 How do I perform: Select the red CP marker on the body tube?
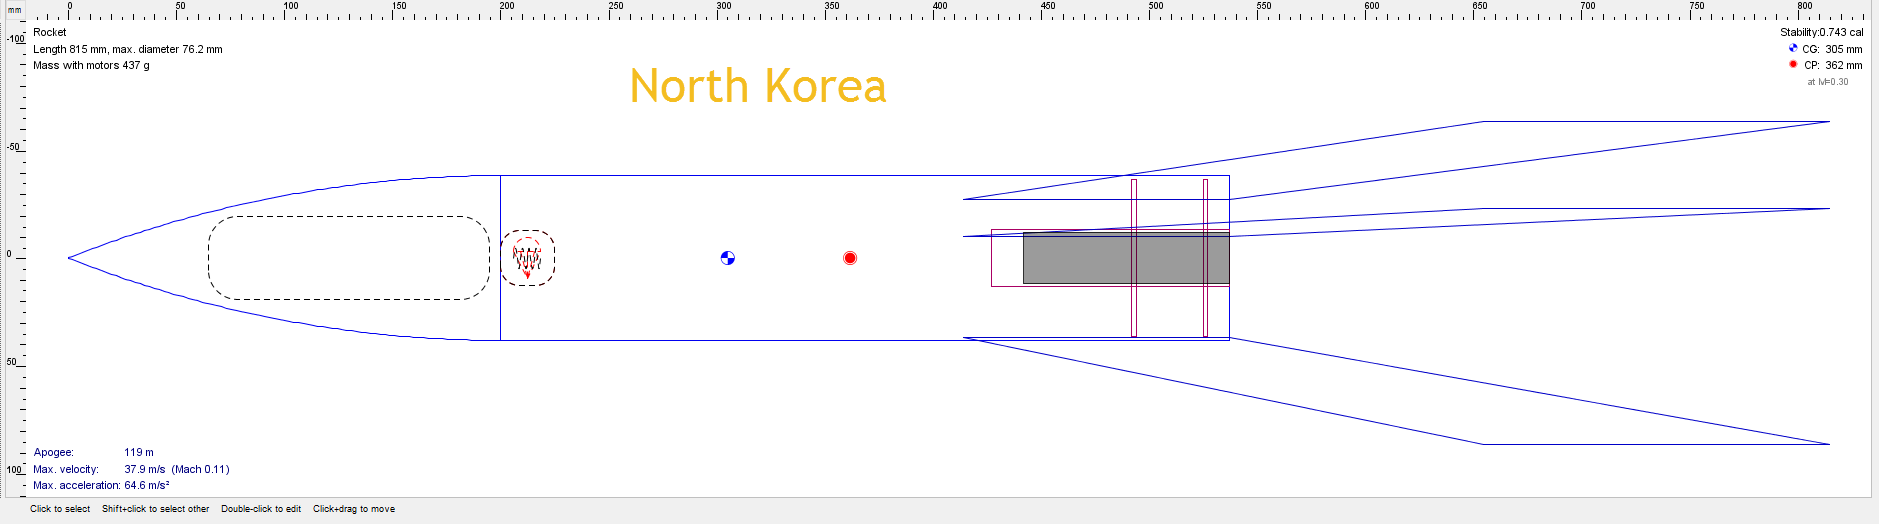pyautogui.click(x=850, y=258)
